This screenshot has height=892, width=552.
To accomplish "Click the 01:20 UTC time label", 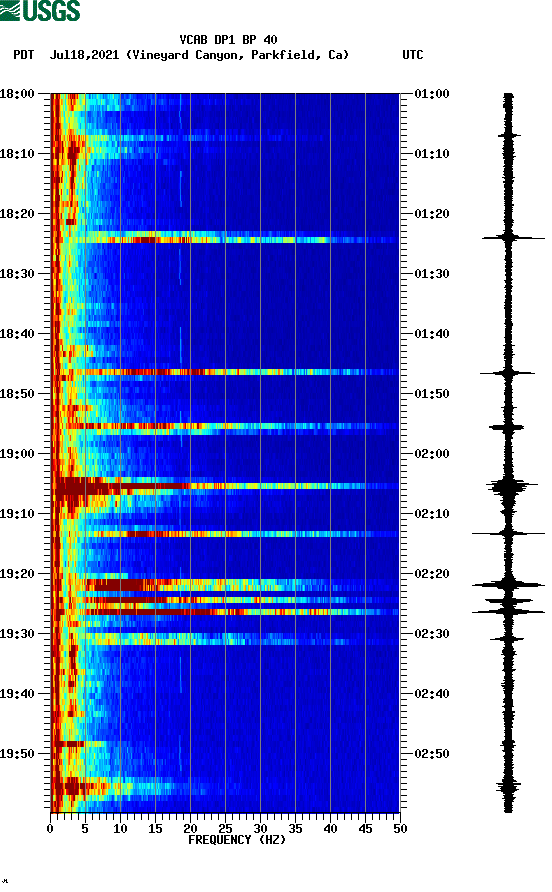I will point(432,214).
